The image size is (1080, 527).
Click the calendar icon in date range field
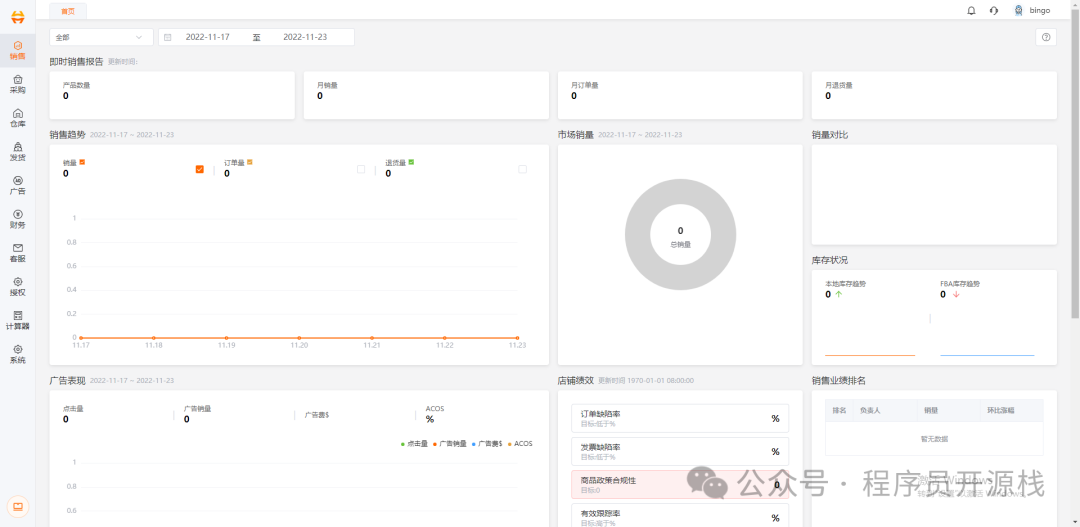(167, 37)
